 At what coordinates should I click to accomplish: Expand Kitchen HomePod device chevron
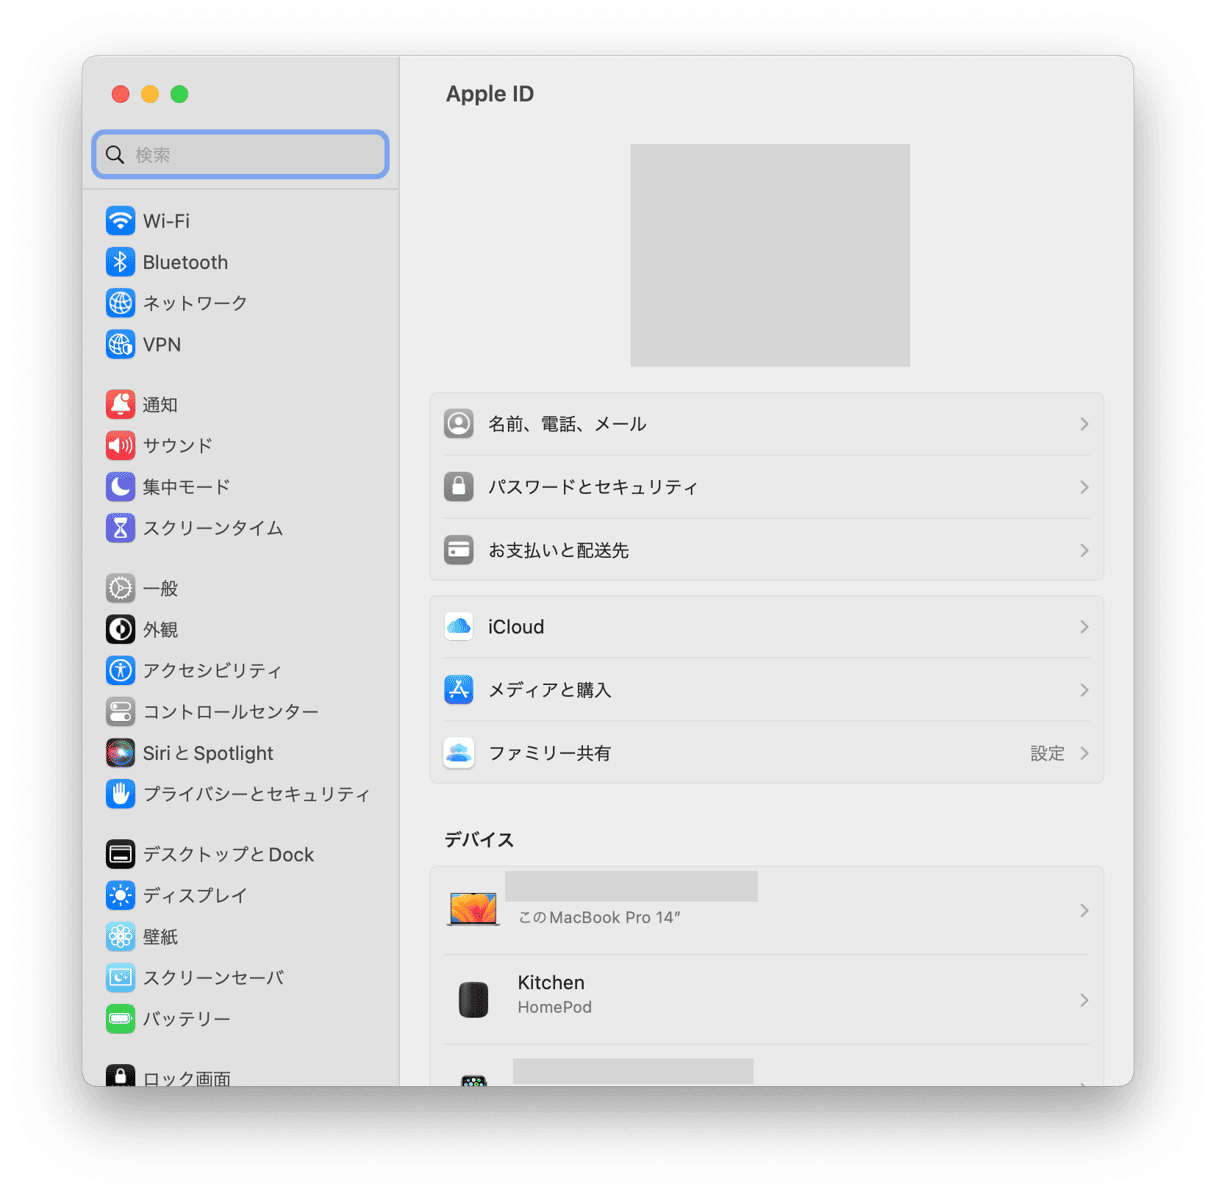pos(1084,1000)
